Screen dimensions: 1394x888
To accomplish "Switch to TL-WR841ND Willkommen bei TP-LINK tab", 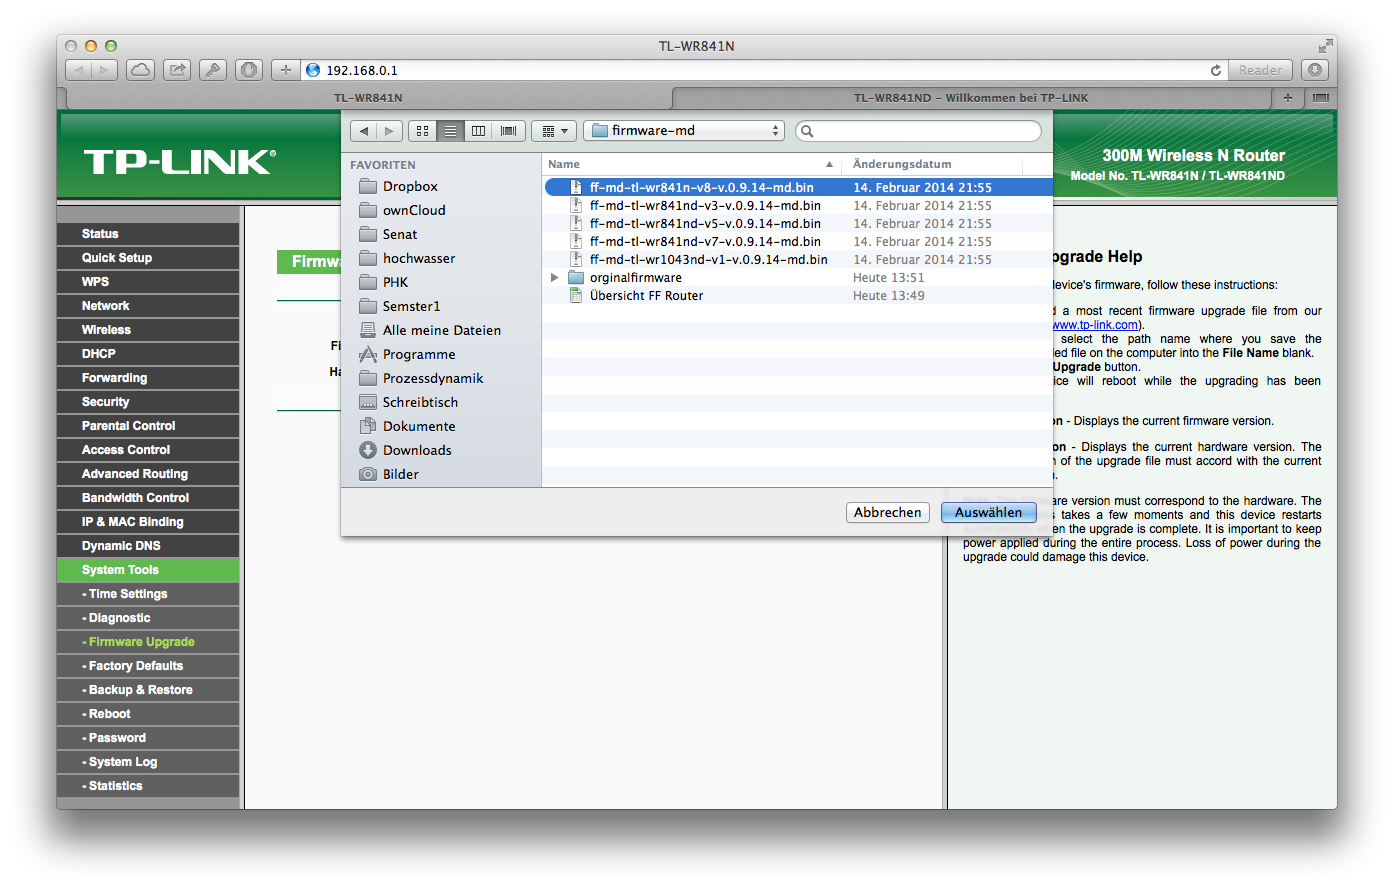I will click(971, 98).
